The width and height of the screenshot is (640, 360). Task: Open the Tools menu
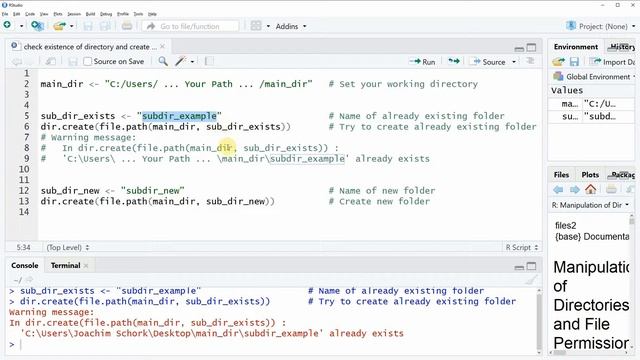coord(138,14)
